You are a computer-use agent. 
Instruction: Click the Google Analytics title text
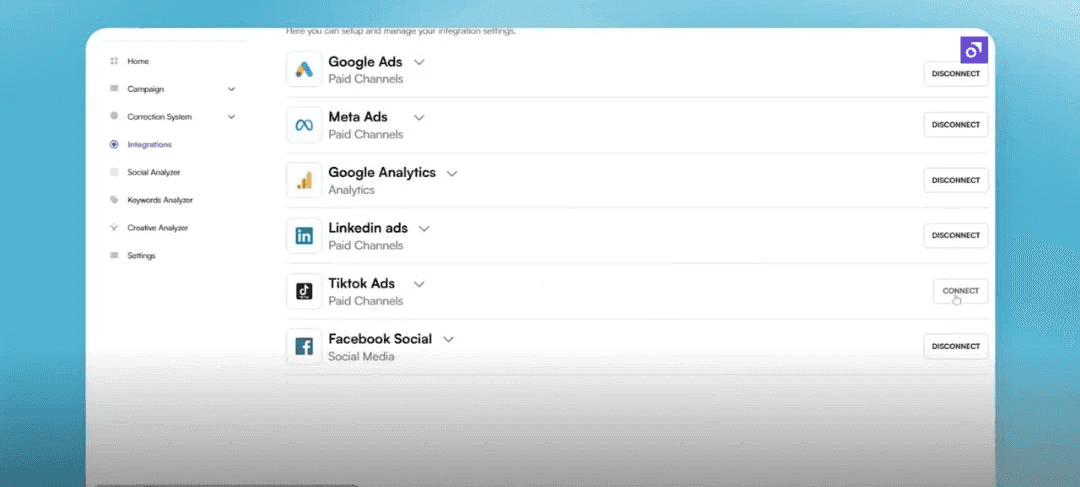click(x=382, y=172)
